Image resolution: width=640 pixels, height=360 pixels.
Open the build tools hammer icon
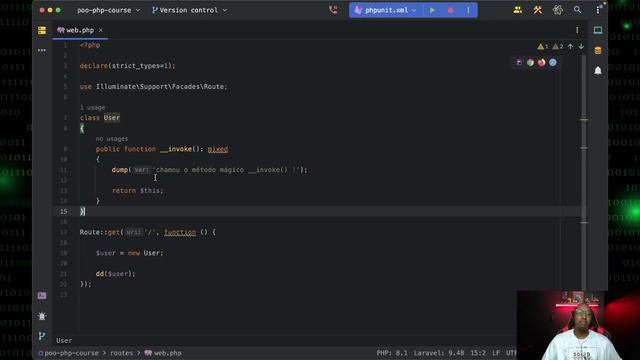538,10
